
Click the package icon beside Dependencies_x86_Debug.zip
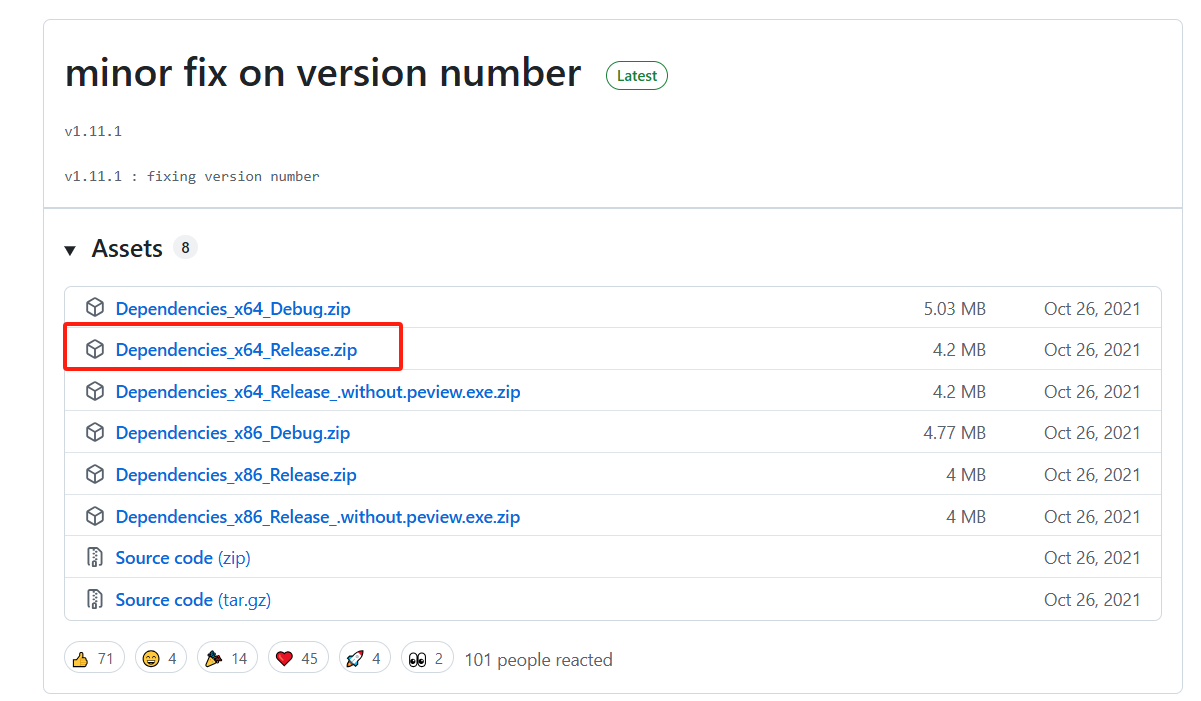coord(95,432)
